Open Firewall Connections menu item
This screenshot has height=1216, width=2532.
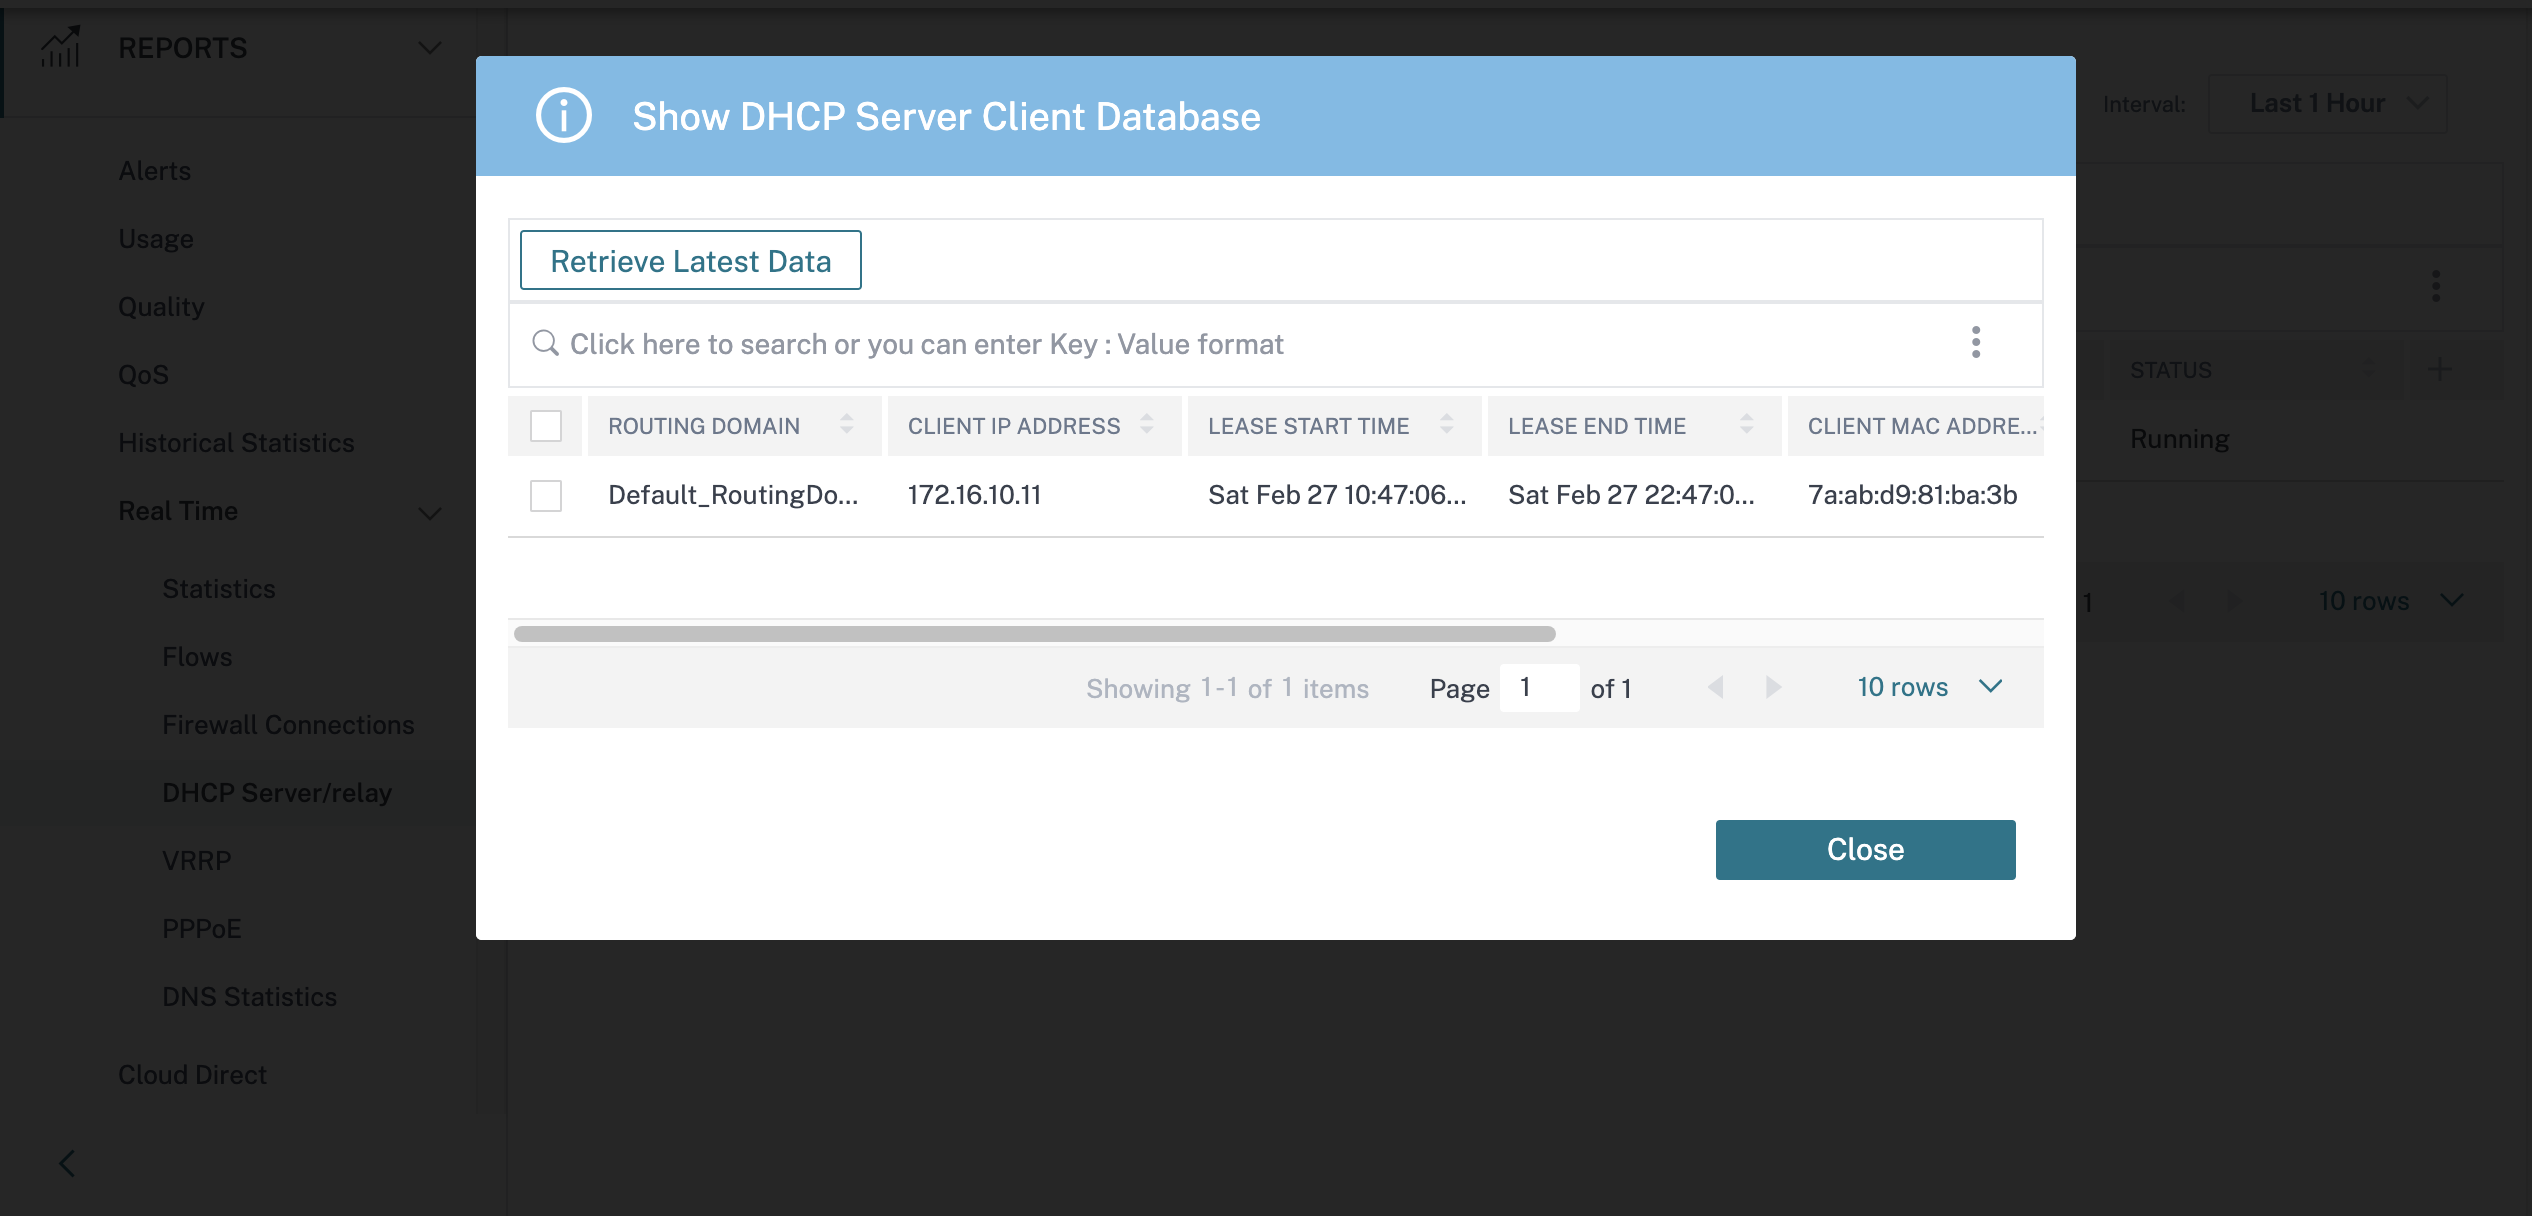[x=288, y=725]
